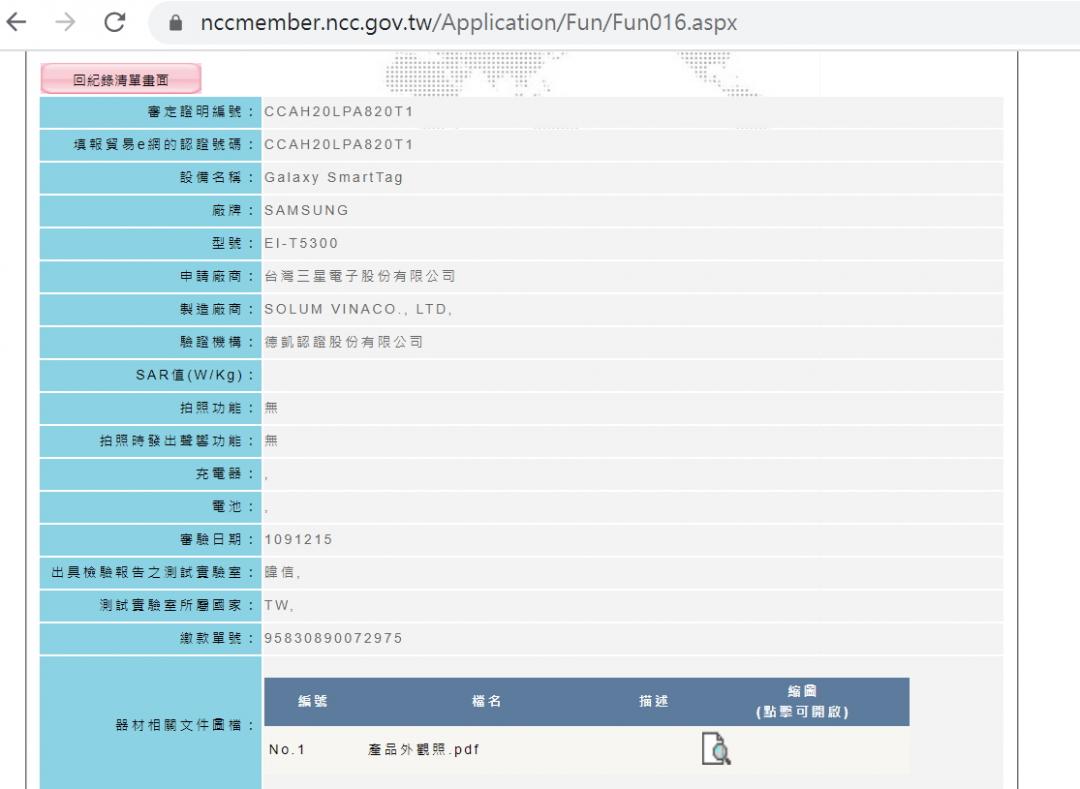This screenshot has height=789, width=1080.
Task: Click the SAMSUNG brand value
Action: [306, 211]
